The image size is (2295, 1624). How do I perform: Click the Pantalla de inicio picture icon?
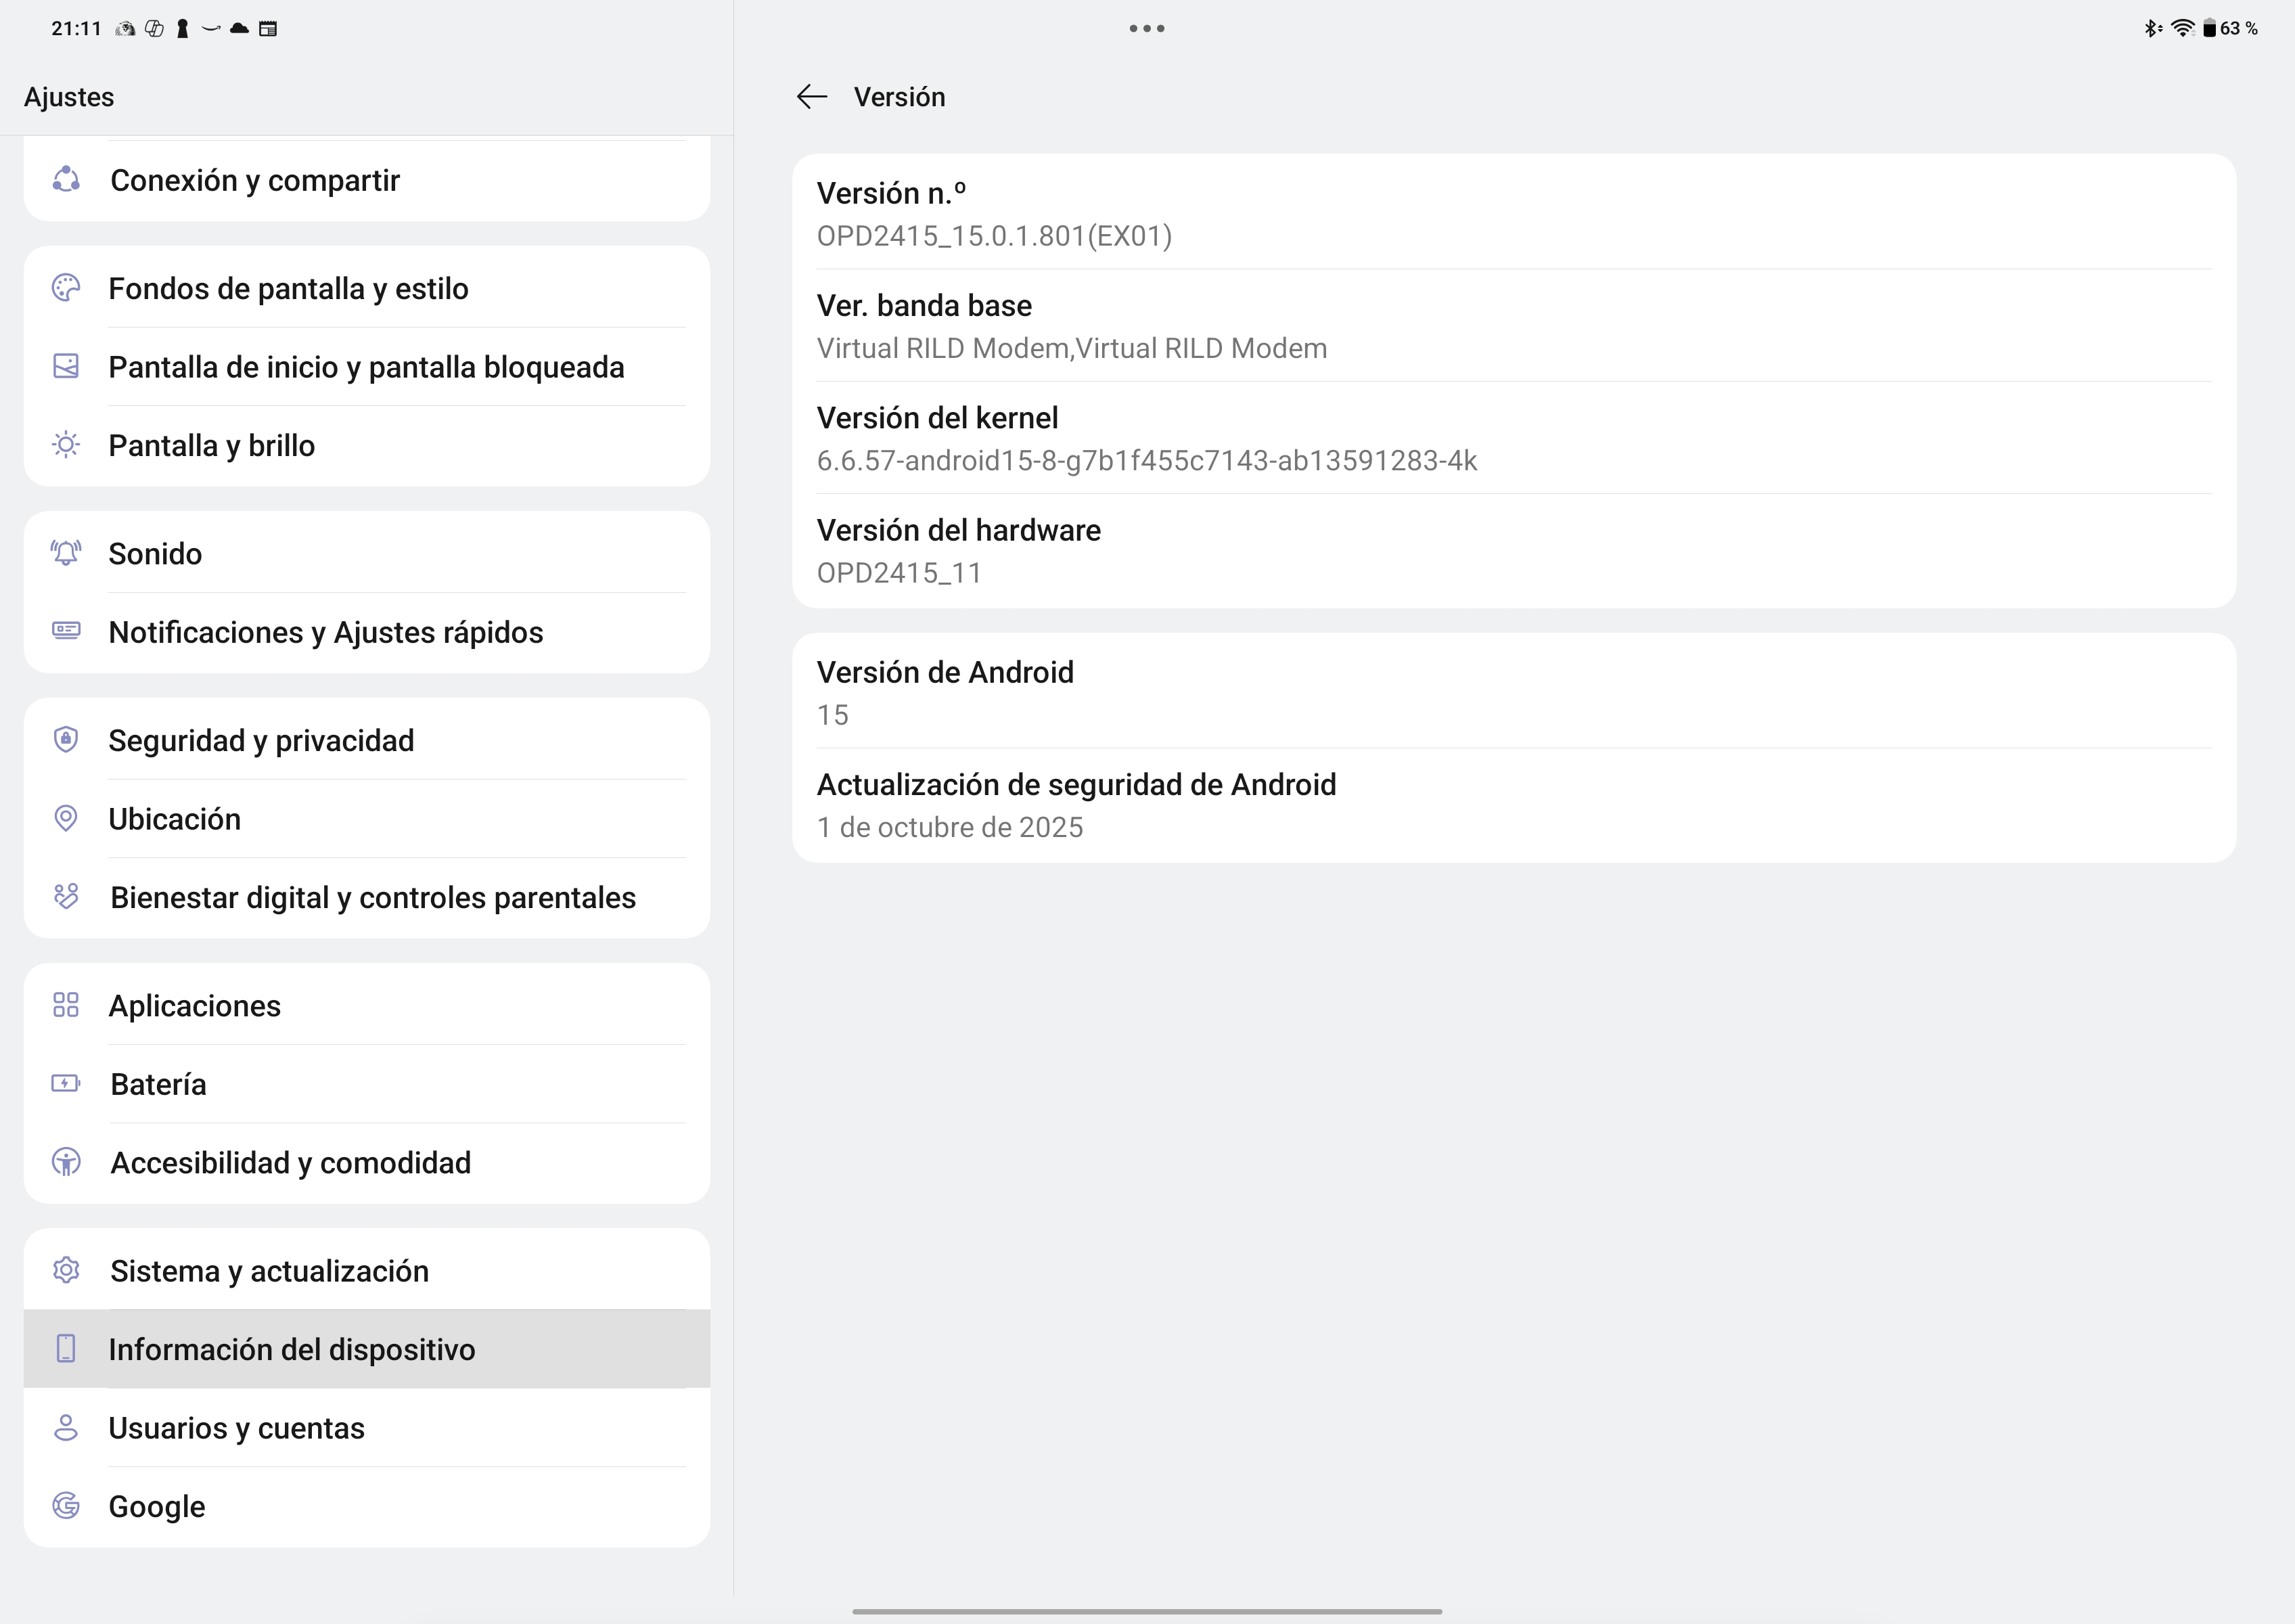(66, 366)
